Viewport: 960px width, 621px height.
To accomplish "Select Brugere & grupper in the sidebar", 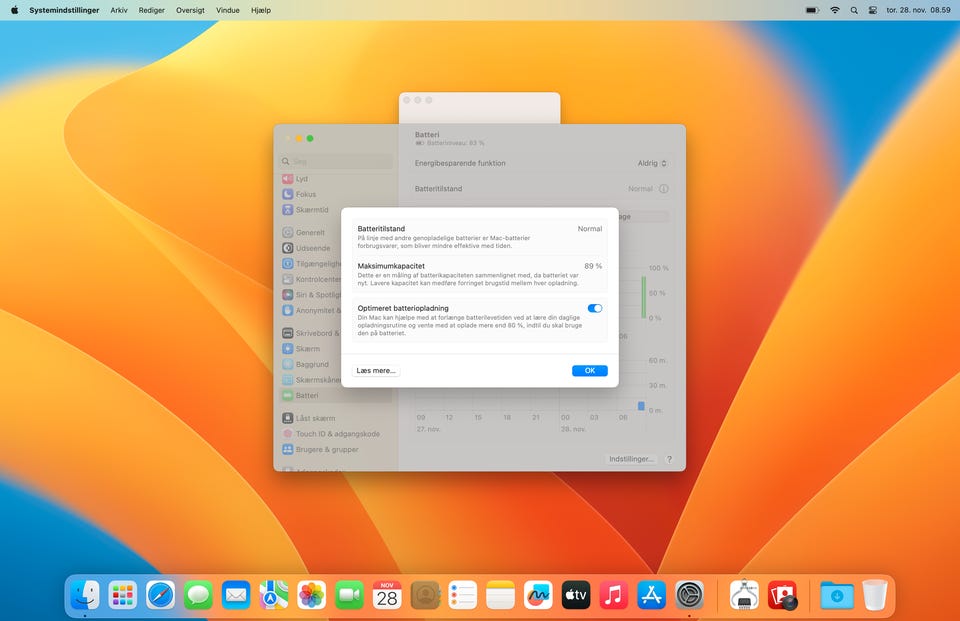I will (x=326, y=450).
